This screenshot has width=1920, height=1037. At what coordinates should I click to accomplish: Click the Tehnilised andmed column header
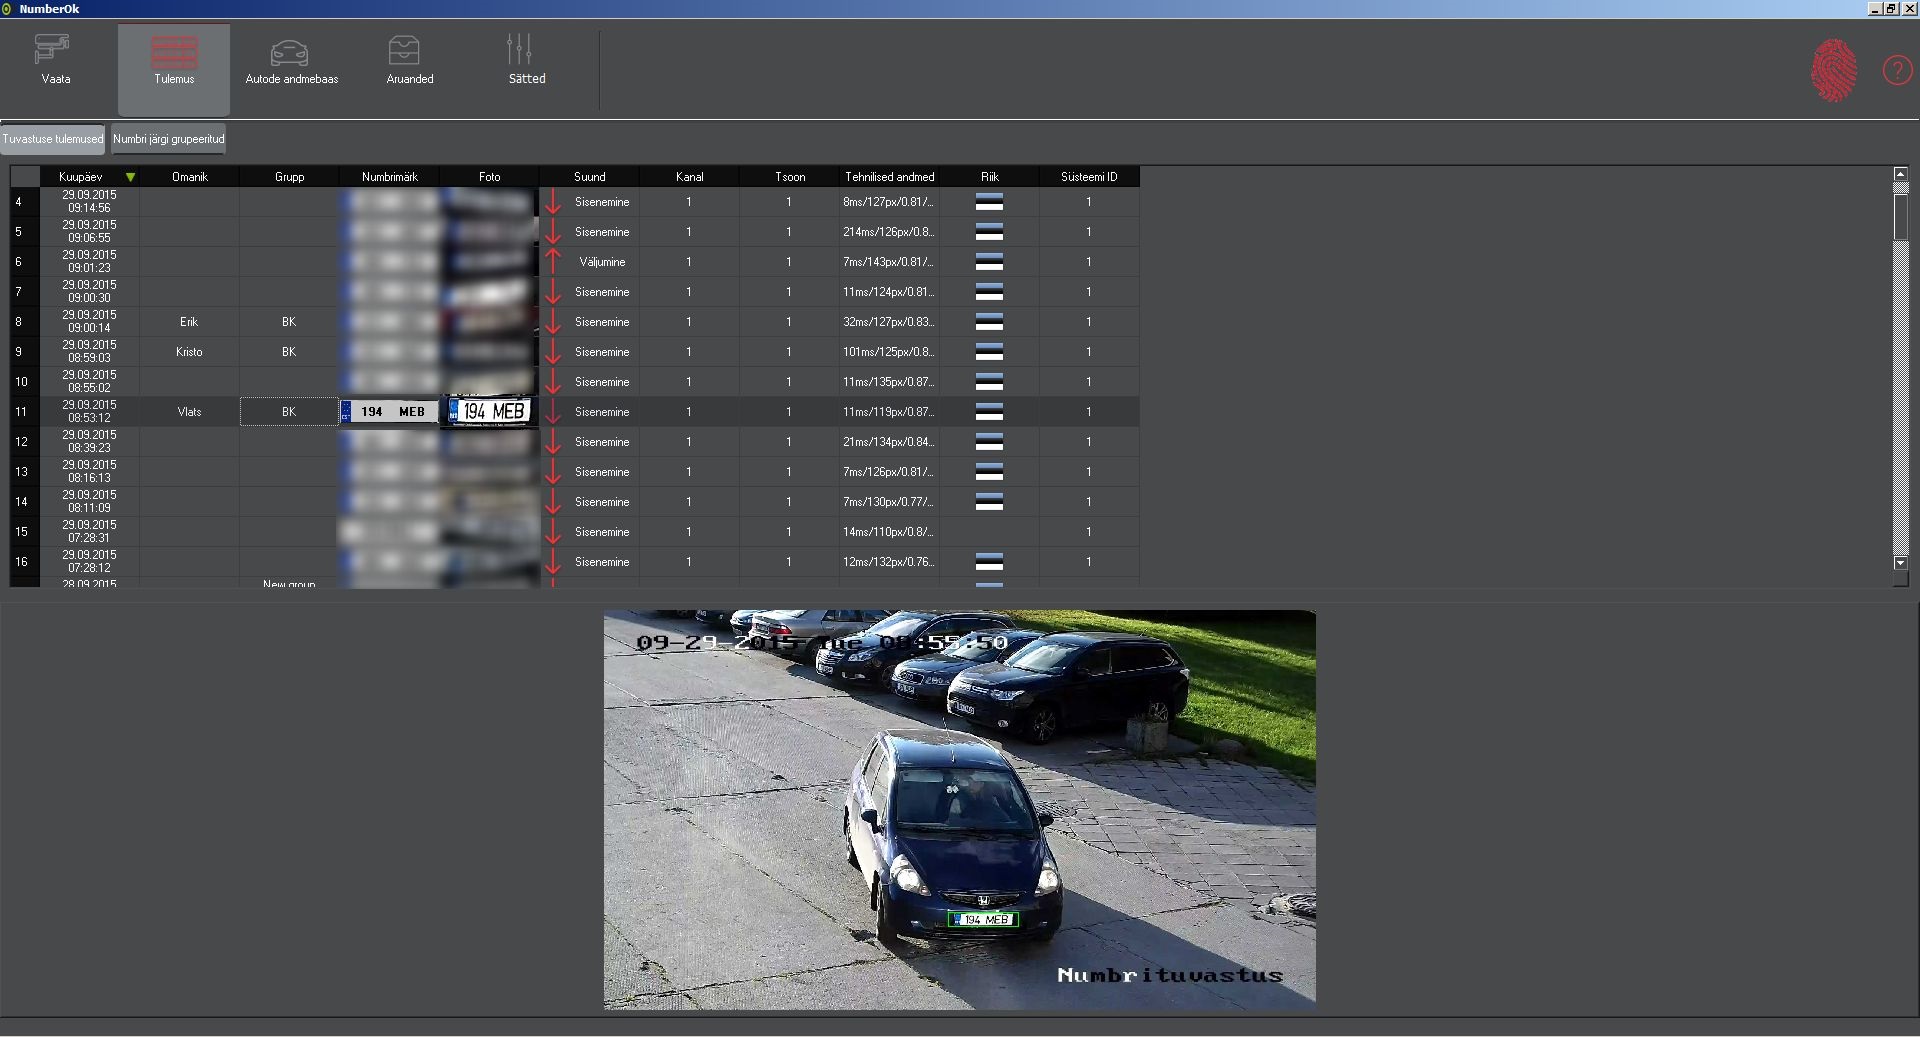coord(890,177)
